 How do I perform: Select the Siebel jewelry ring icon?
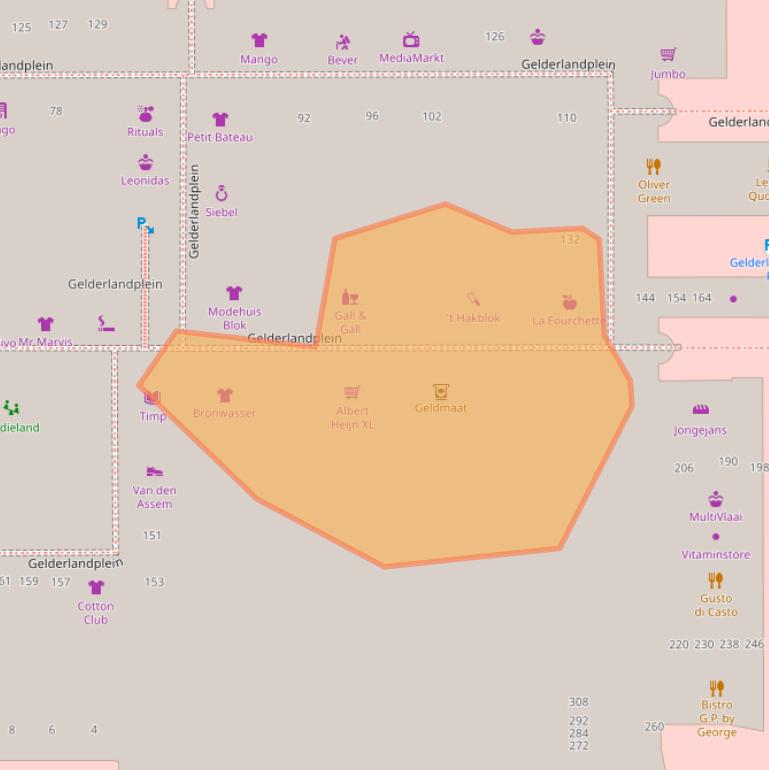(221, 194)
